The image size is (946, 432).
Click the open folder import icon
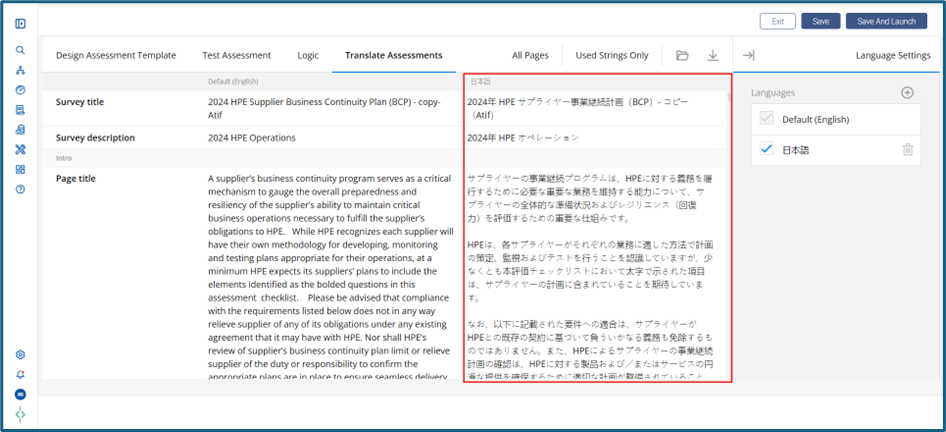click(682, 56)
